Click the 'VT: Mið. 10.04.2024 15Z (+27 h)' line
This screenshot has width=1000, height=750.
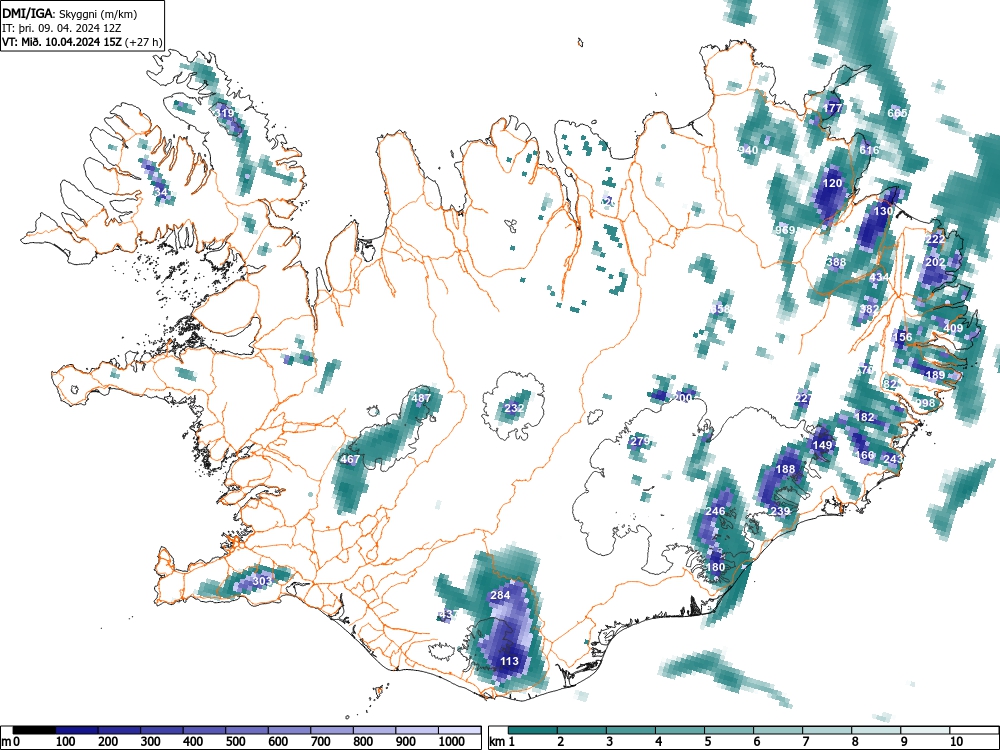(82, 42)
